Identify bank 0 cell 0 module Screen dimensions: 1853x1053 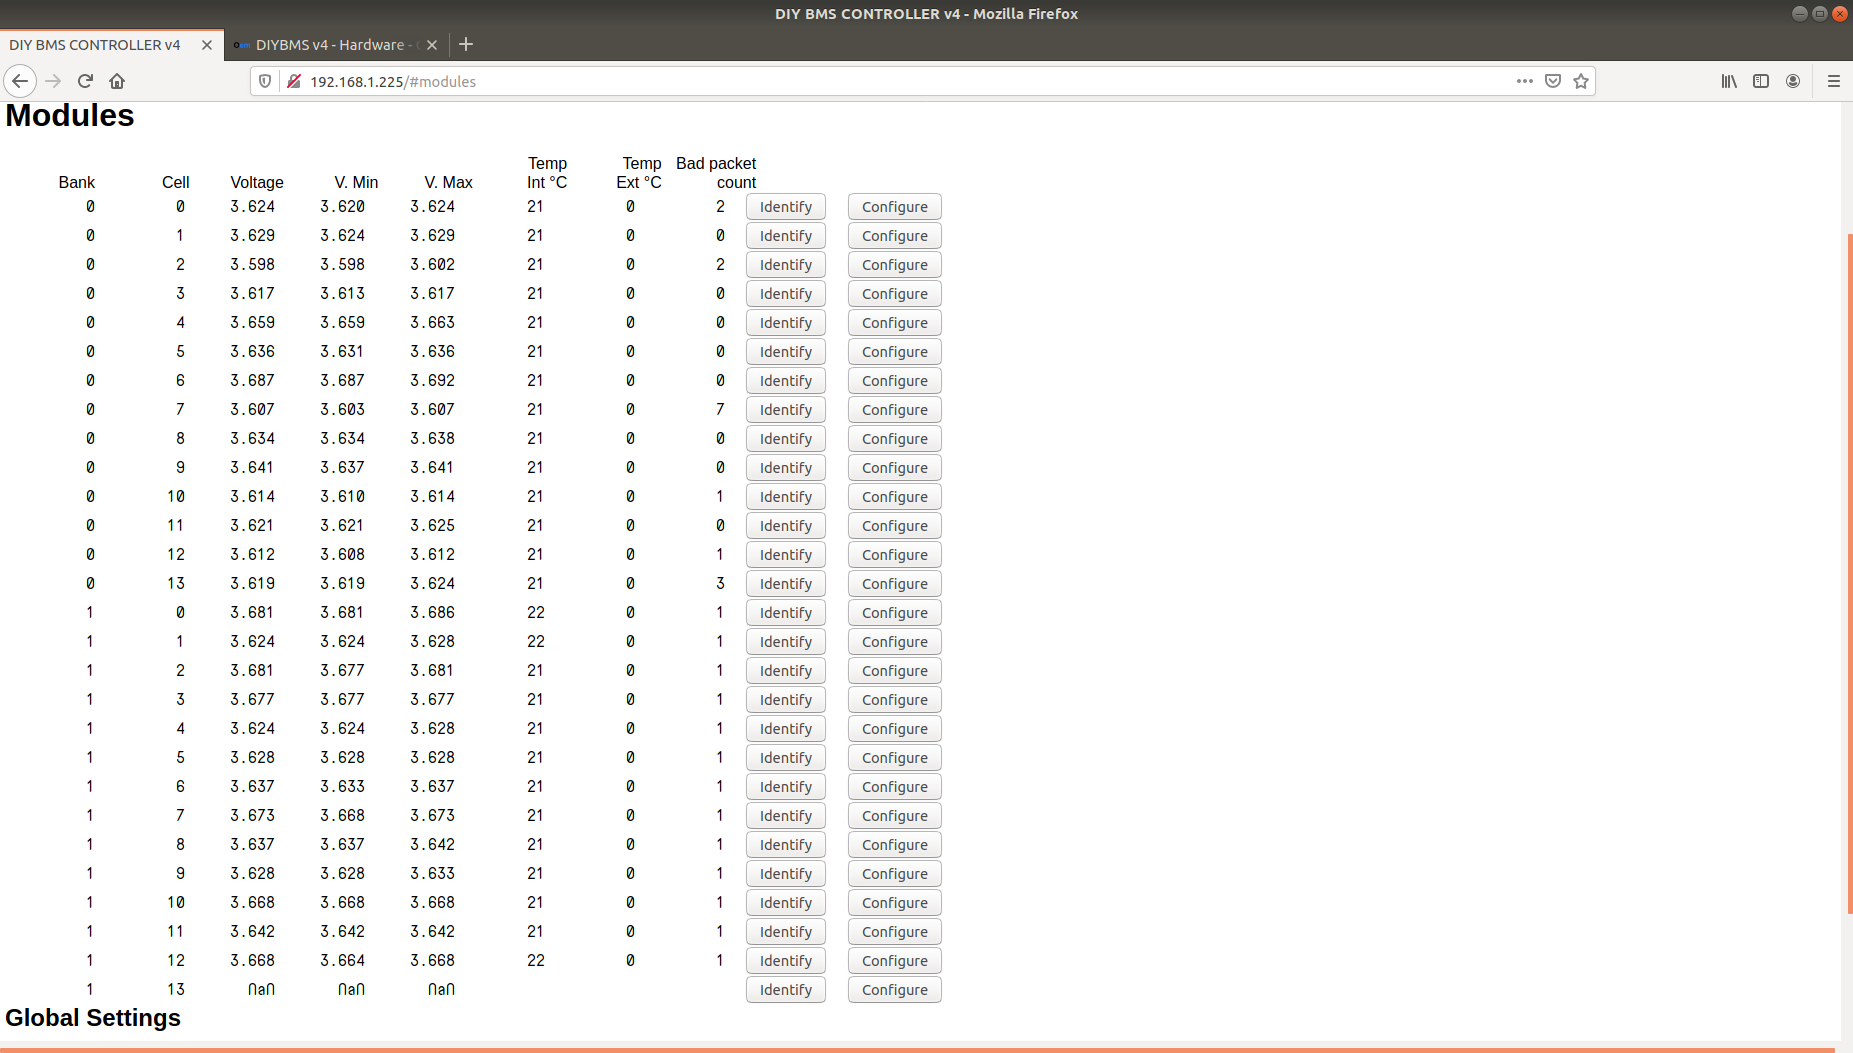(785, 207)
